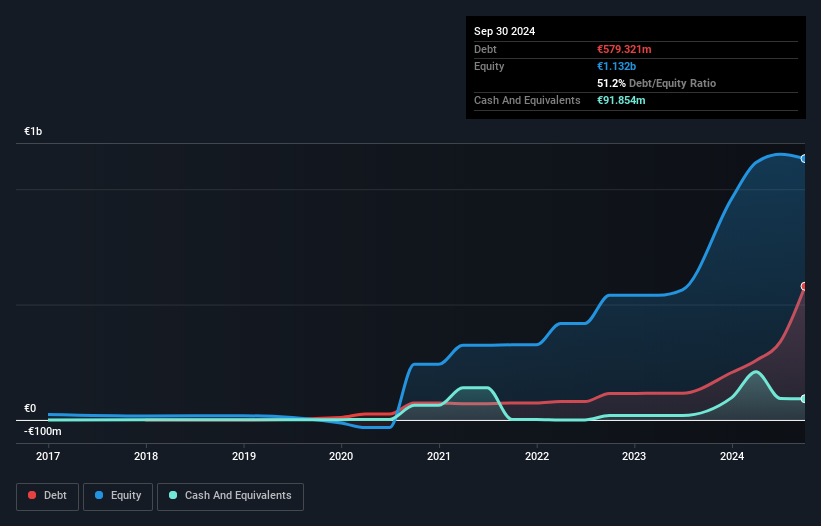Toggle the Equity legend button
Screen dimensions: 821x526
pos(118,496)
